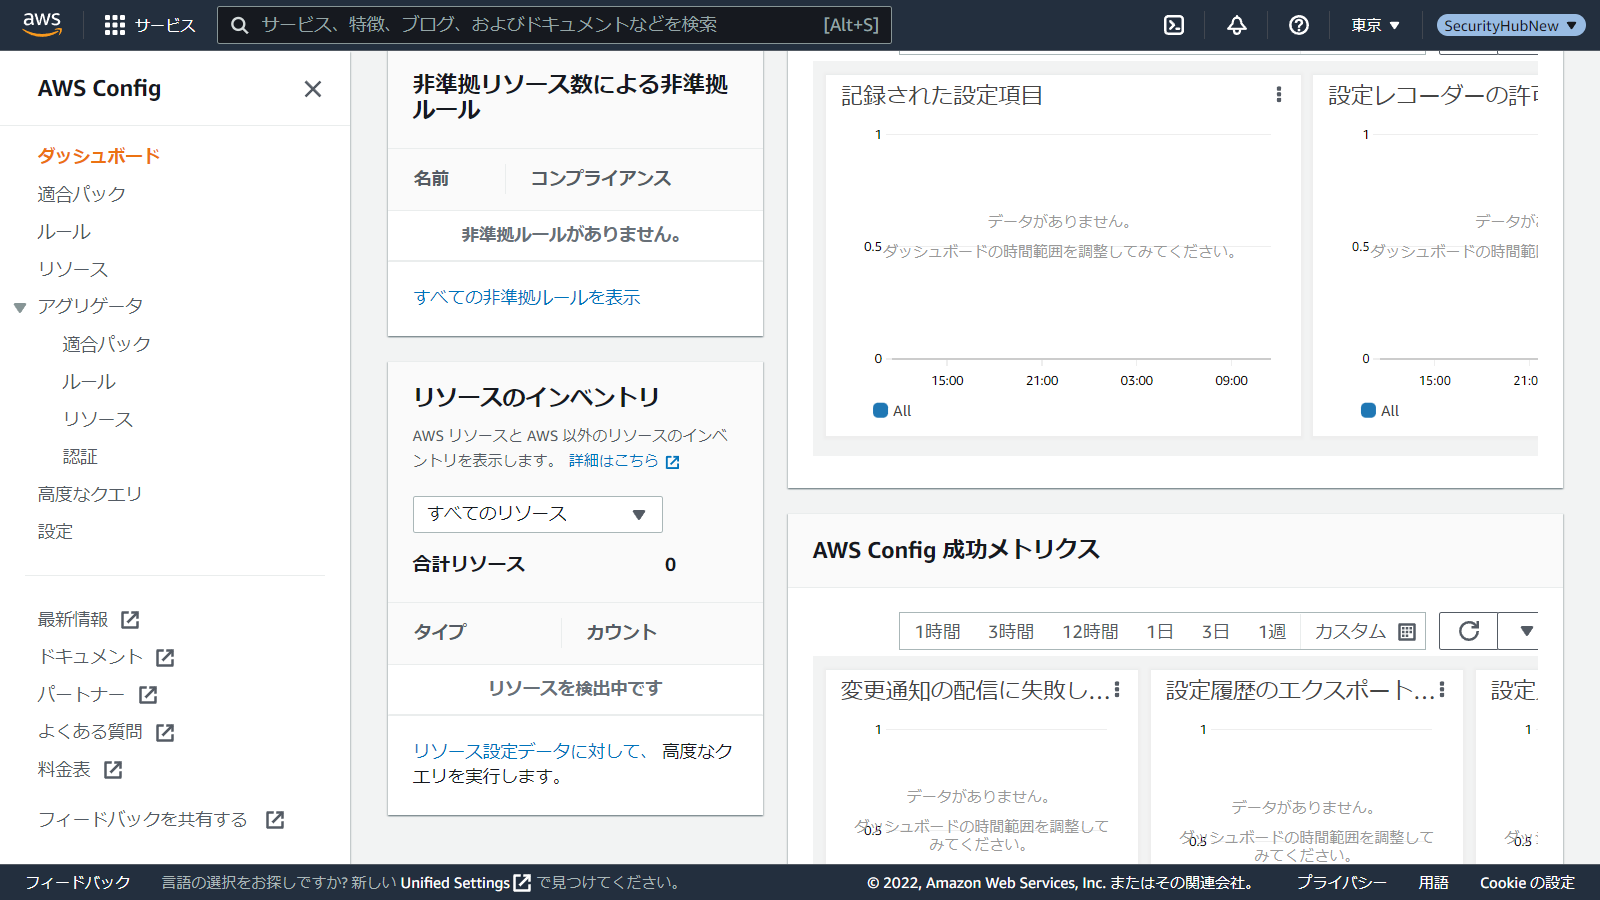The height and width of the screenshot is (900, 1600).
Task: Select the 3時間 time range
Action: [1011, 631]
